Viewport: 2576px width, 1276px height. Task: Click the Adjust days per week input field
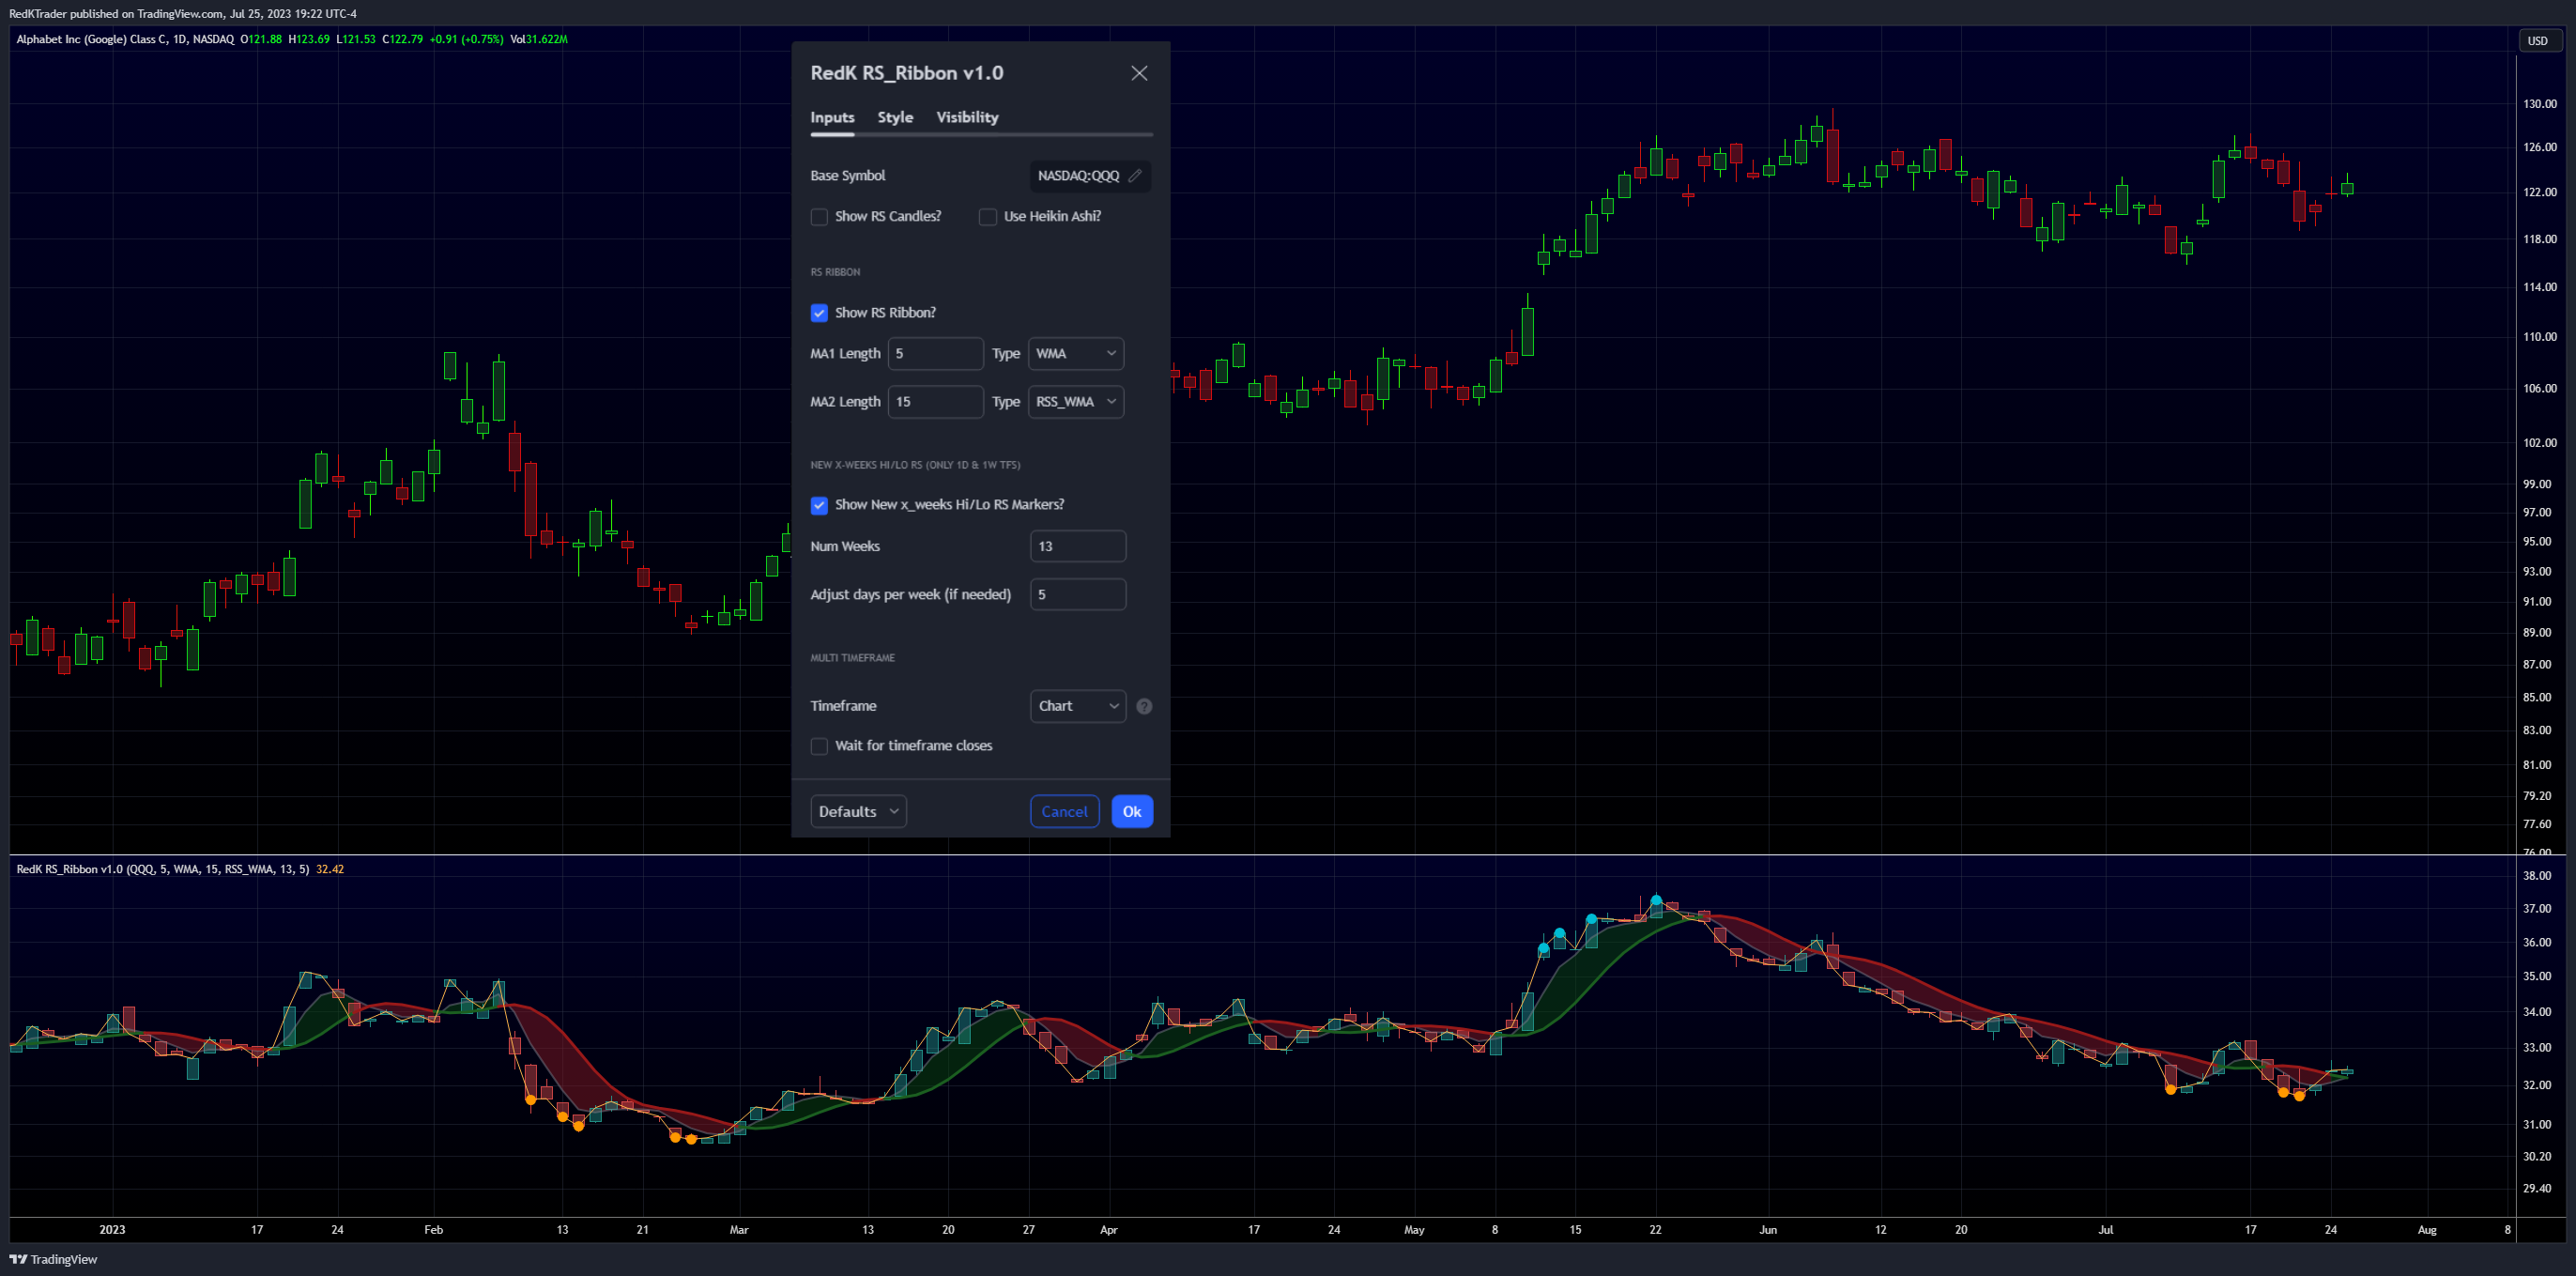[x=1078, y=594]
